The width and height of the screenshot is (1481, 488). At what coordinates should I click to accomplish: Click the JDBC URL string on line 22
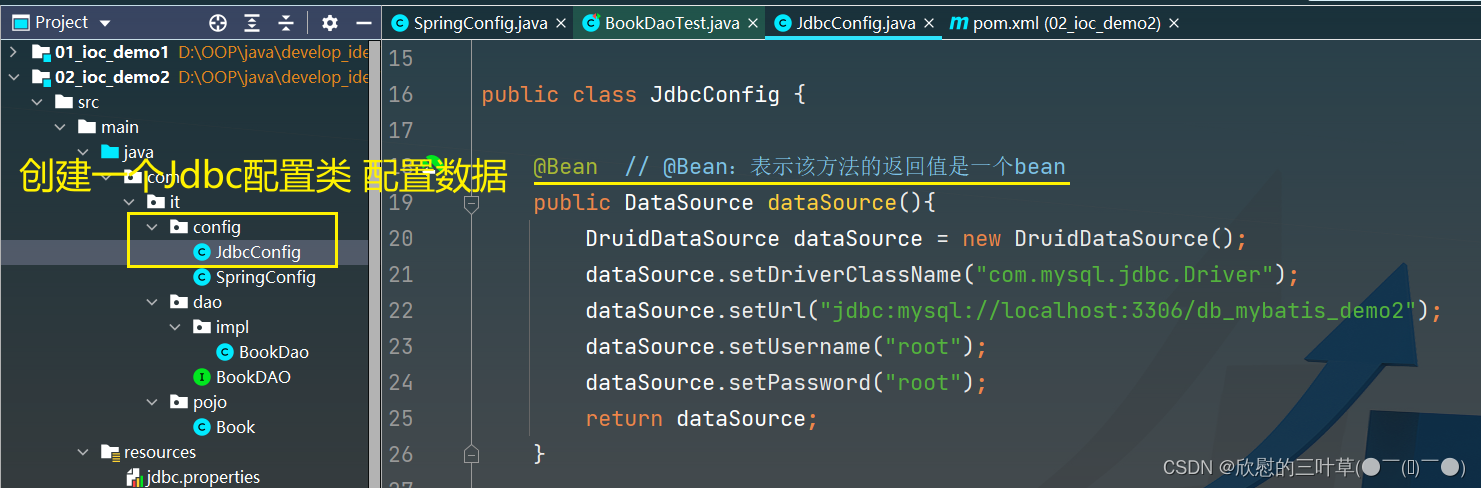1118,311
